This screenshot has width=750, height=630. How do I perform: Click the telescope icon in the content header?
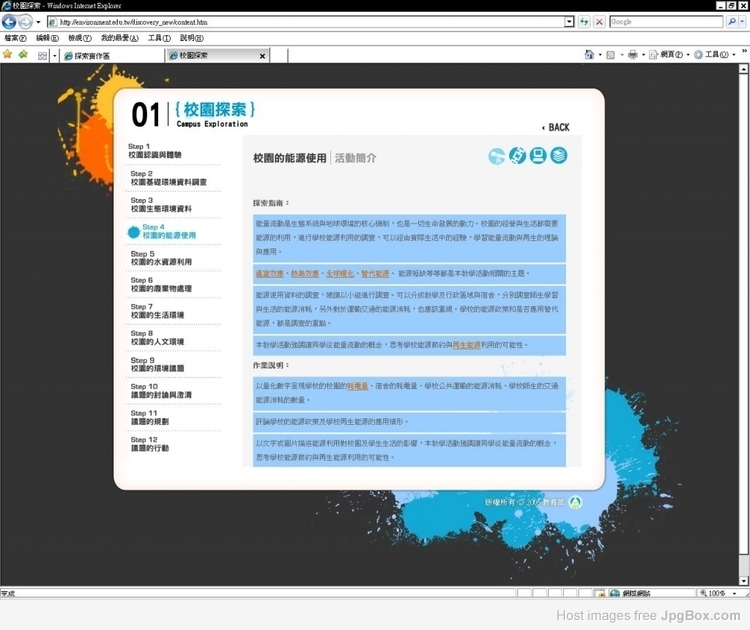497,156
